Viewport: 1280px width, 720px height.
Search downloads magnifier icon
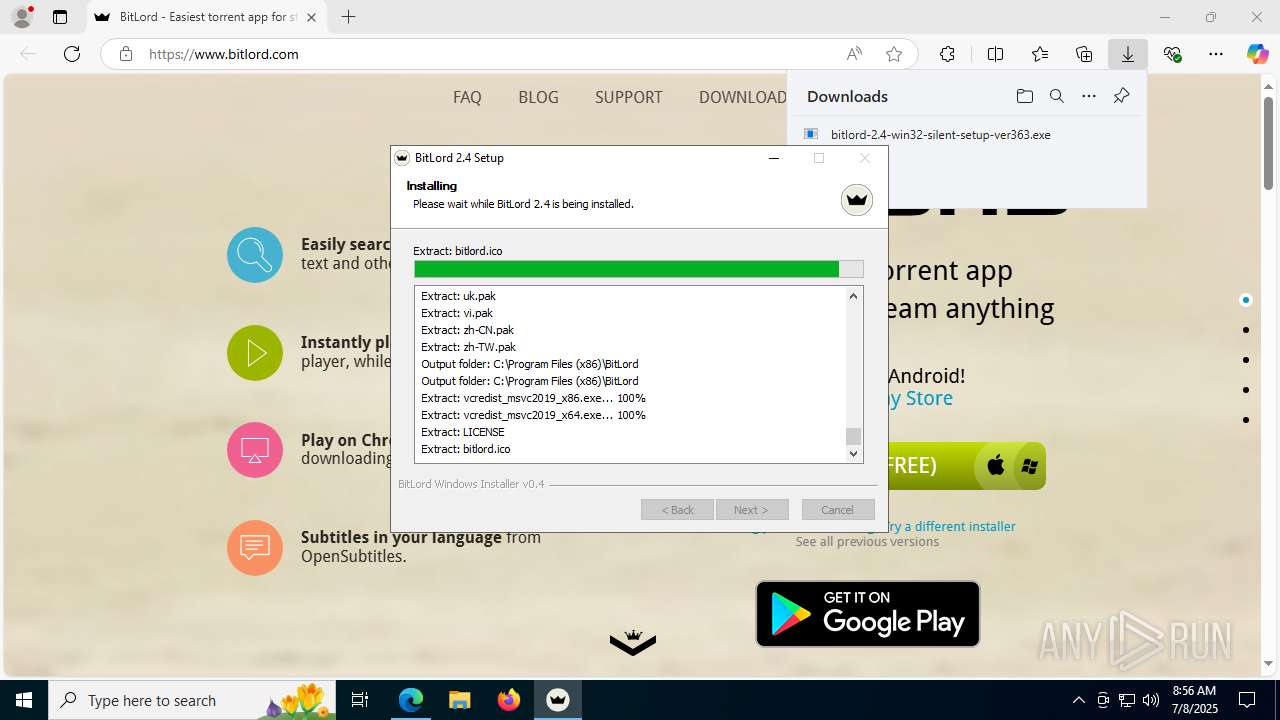point(1057,96)
